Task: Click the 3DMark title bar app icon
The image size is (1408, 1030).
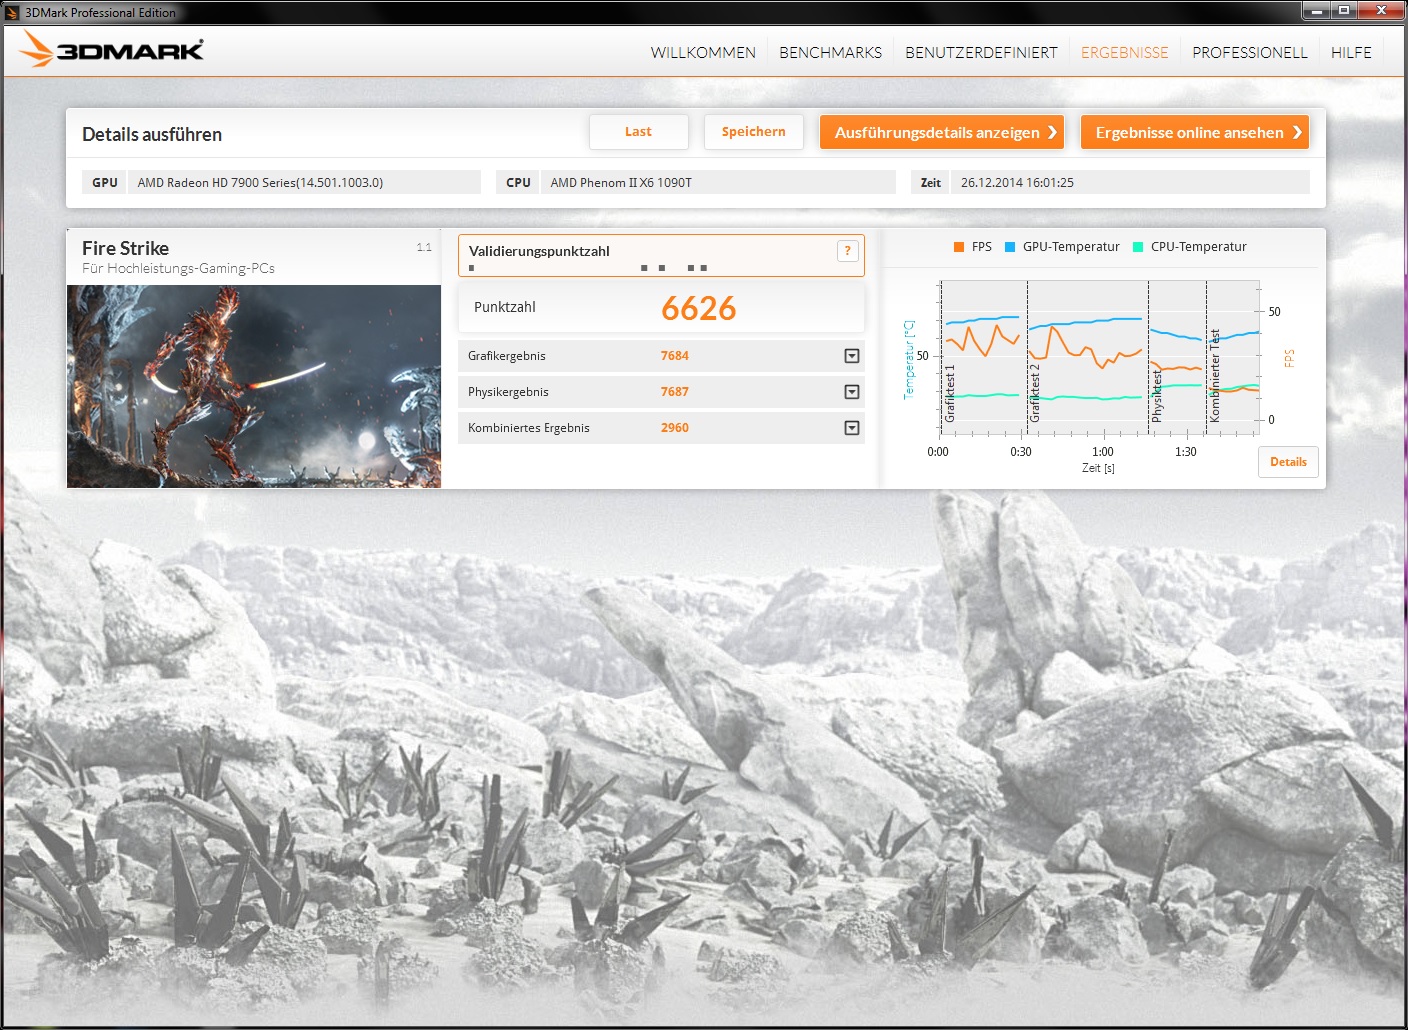Action: click(12, 13)
